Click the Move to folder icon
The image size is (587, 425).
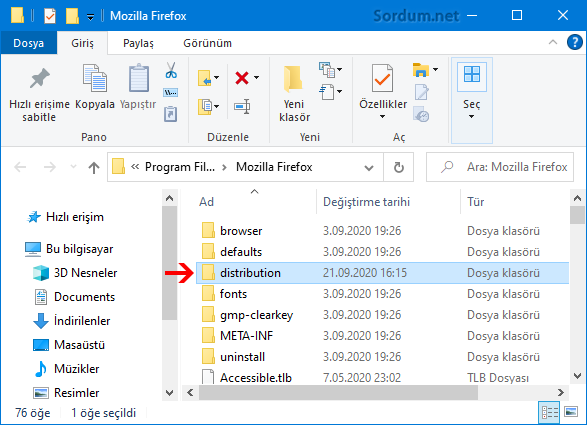point(204,78)
